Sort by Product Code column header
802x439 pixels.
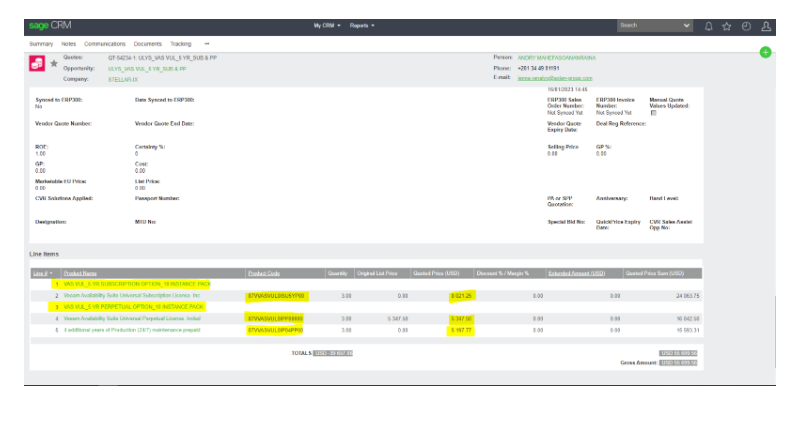pos(264,273)
